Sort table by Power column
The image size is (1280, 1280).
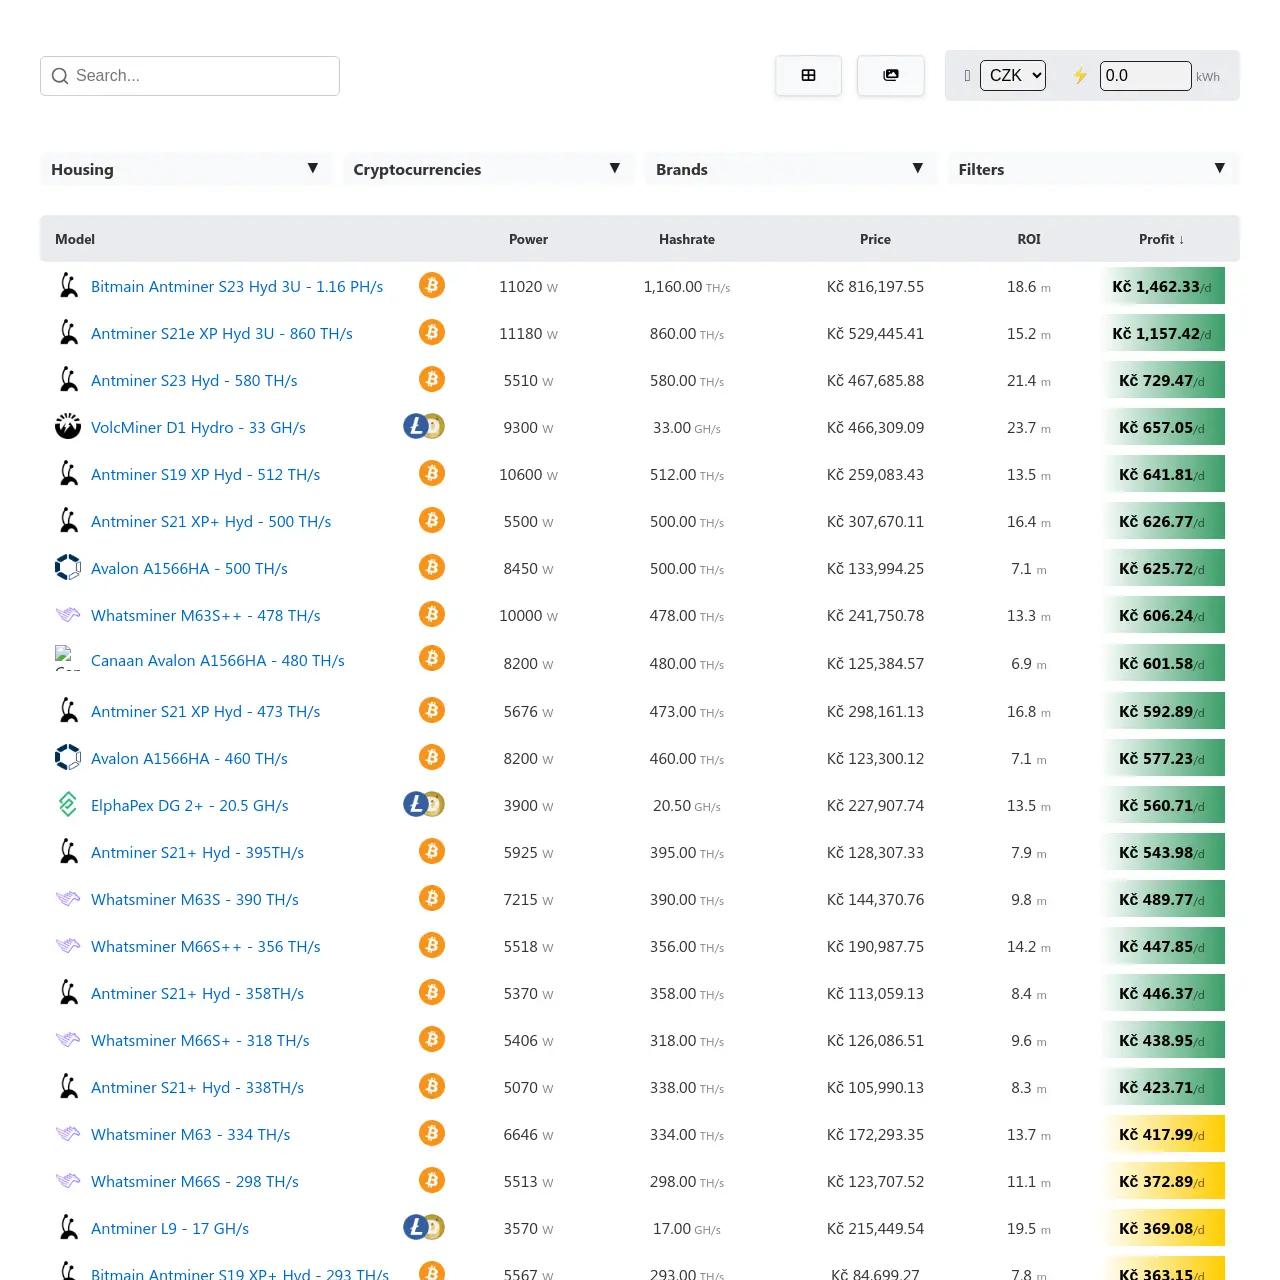528,239
